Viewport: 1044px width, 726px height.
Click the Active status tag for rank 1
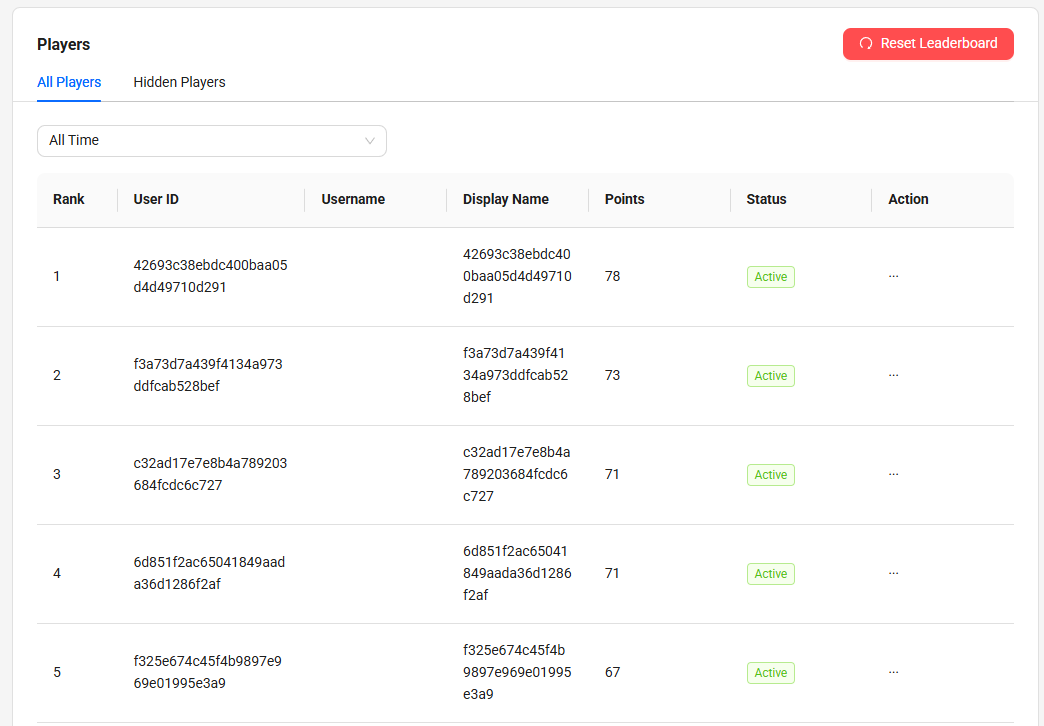click(x=771, y=277)
